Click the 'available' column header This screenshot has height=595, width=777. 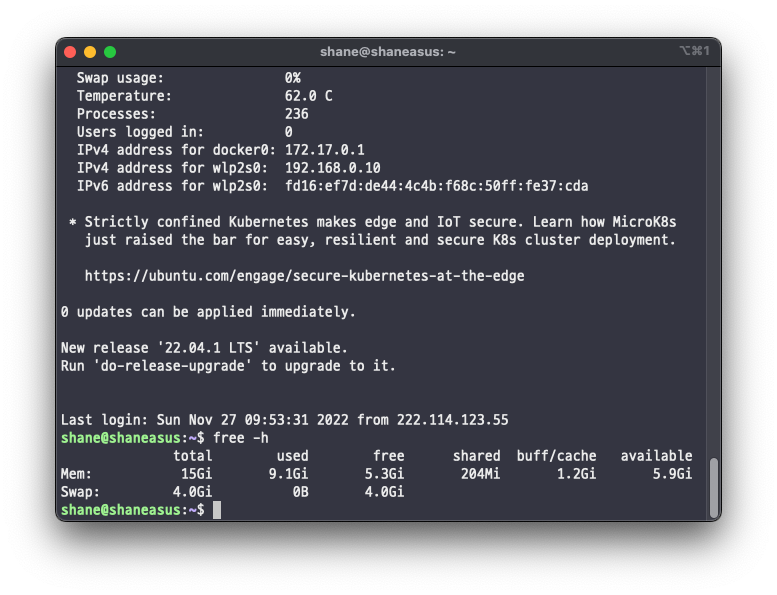click(x=656, y=456)
